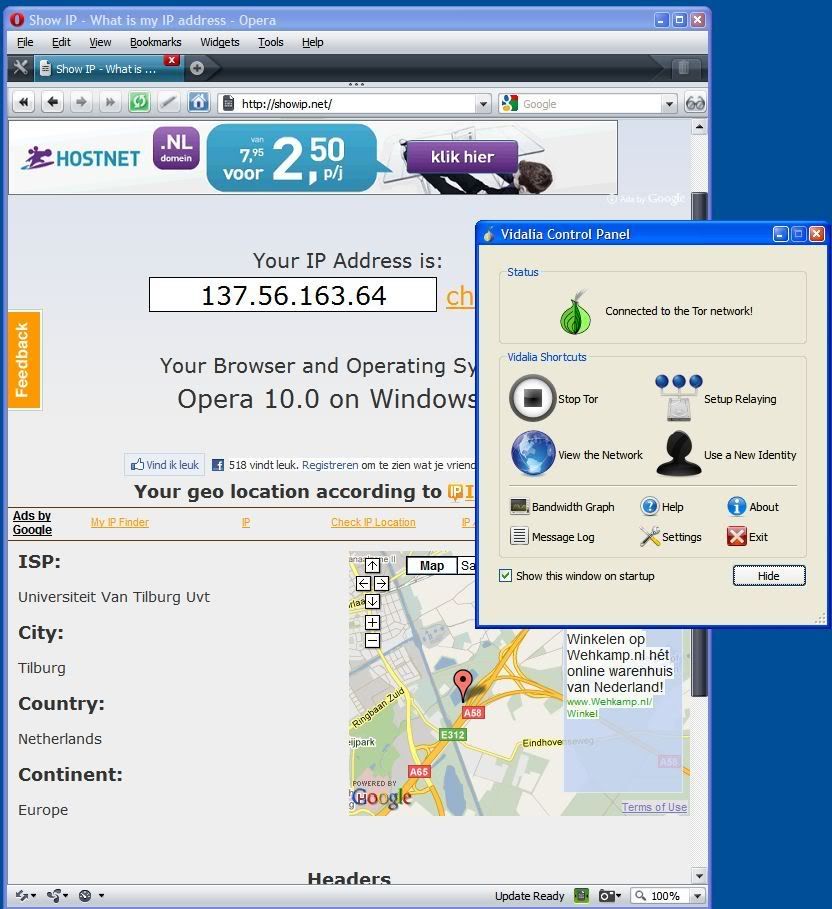Click the IP address 137.56.163.64 box
The image size is (832, 909).
pyautogui.click(x=293, y=294)
